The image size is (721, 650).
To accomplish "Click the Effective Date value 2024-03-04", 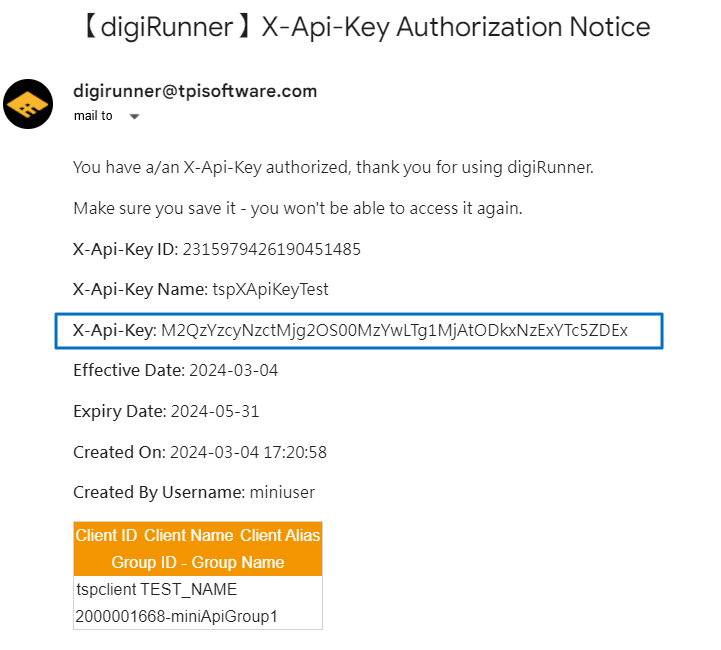I will tap(232, 370).
